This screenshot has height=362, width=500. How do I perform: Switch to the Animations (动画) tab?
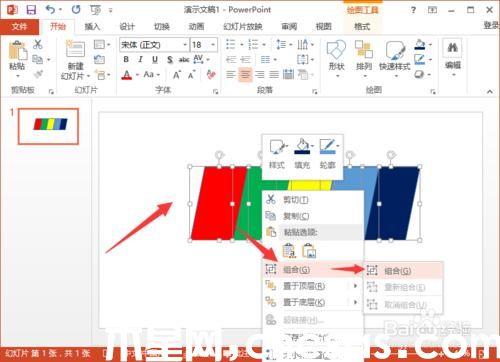(x=196, y=27)
